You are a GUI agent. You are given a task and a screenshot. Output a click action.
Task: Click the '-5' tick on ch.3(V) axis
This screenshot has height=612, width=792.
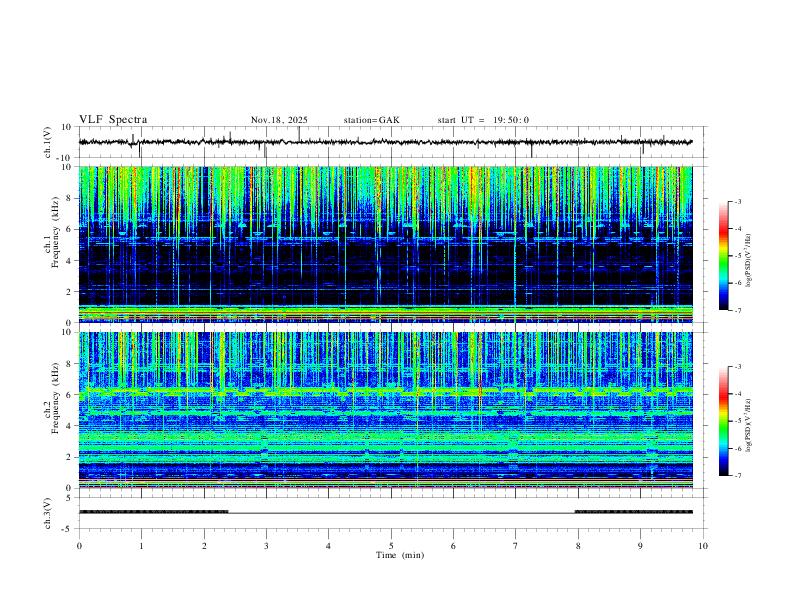[67, 529]
